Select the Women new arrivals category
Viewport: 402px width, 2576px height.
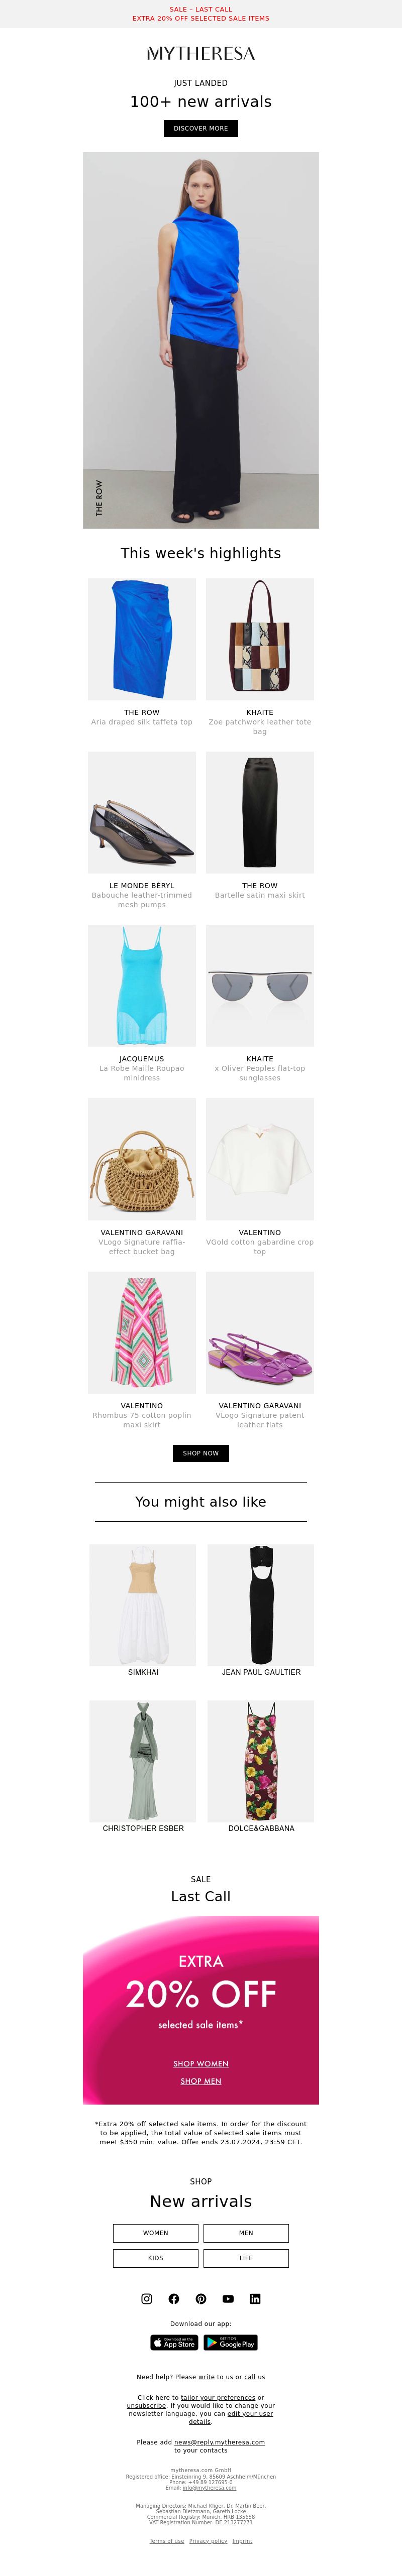click(156, 2233)
